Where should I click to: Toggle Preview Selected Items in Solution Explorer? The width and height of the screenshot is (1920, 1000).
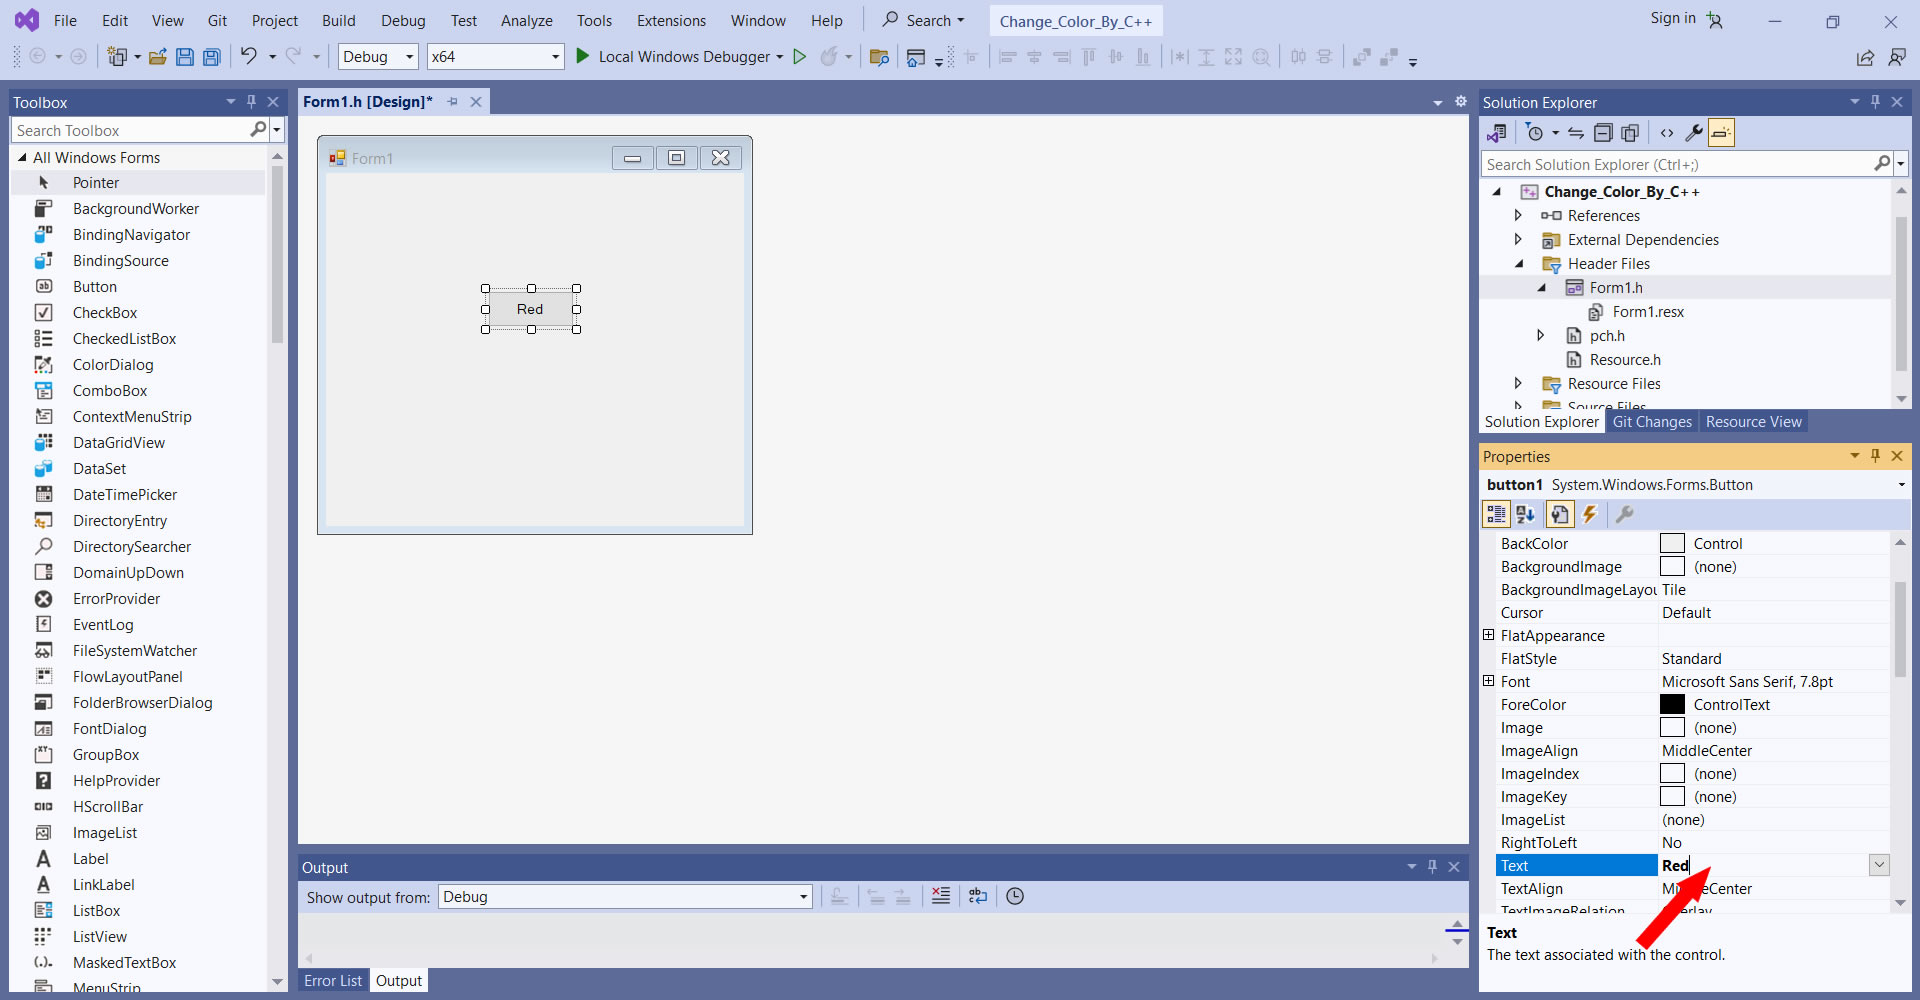[x=1721, y=133]
